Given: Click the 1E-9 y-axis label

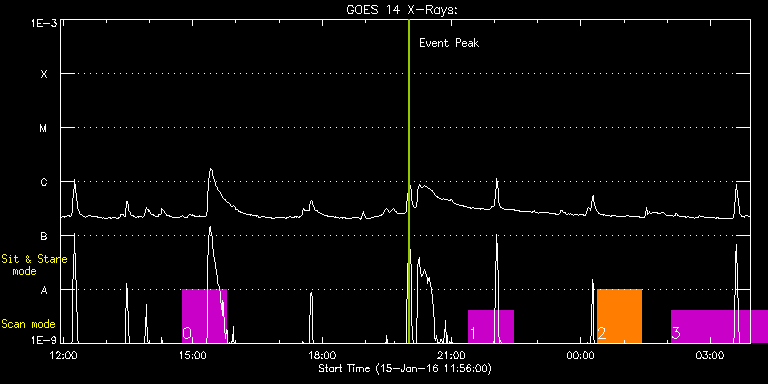Looking at the screenshot, I should 44,340.
